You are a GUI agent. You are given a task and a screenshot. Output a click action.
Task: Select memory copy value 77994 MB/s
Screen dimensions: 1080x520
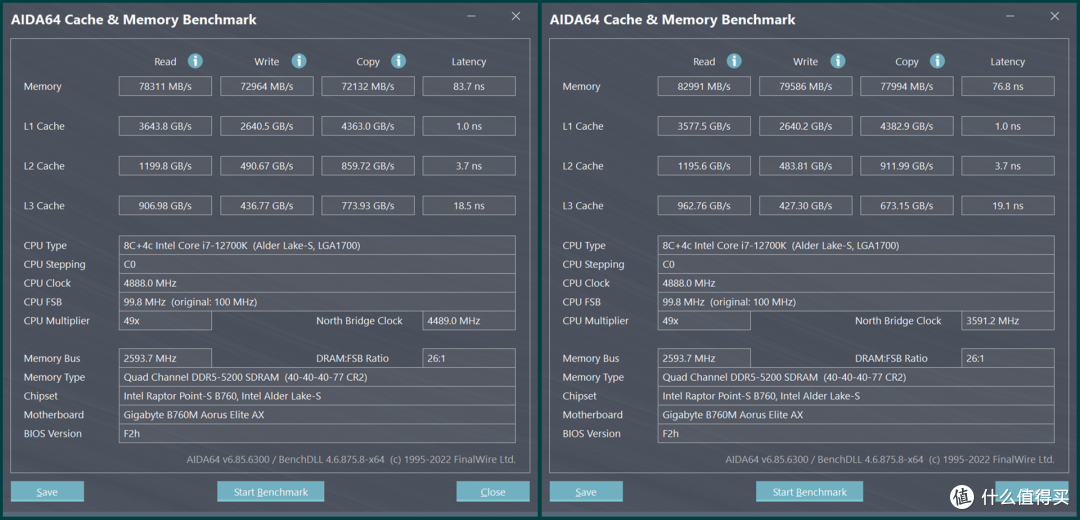coord(906,86)
